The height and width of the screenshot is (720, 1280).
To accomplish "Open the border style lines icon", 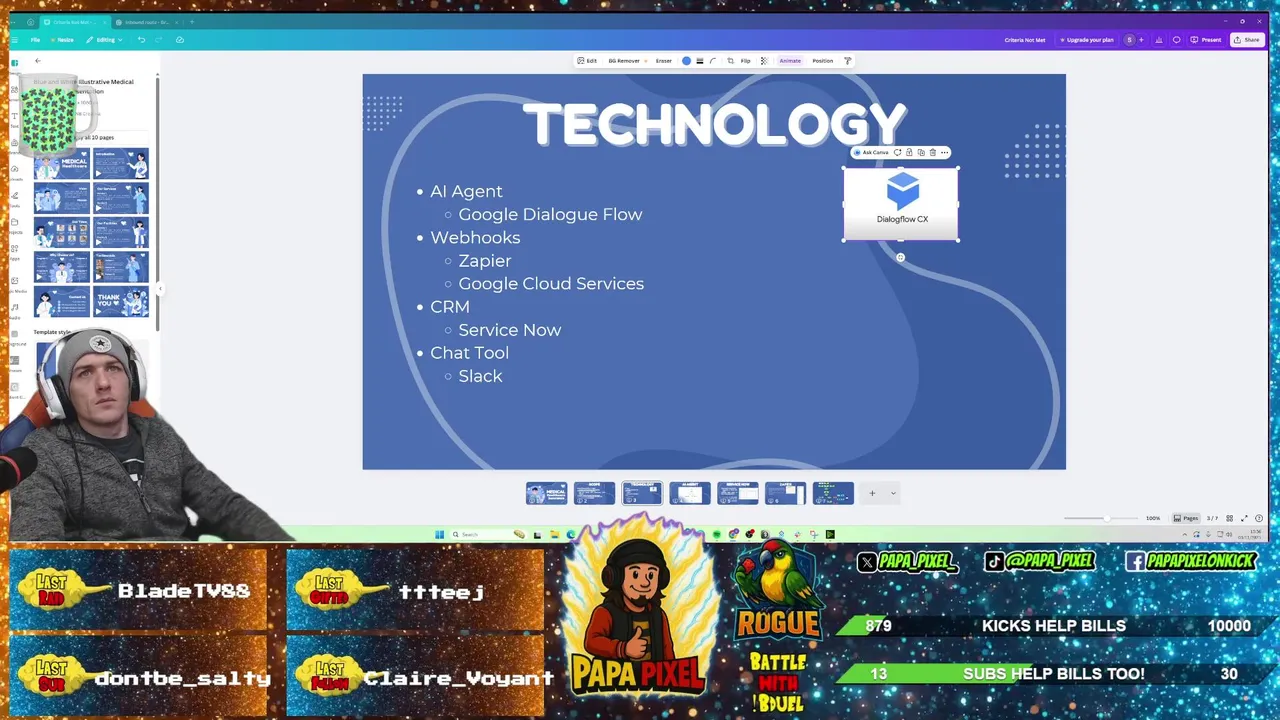I will (699, 61).
